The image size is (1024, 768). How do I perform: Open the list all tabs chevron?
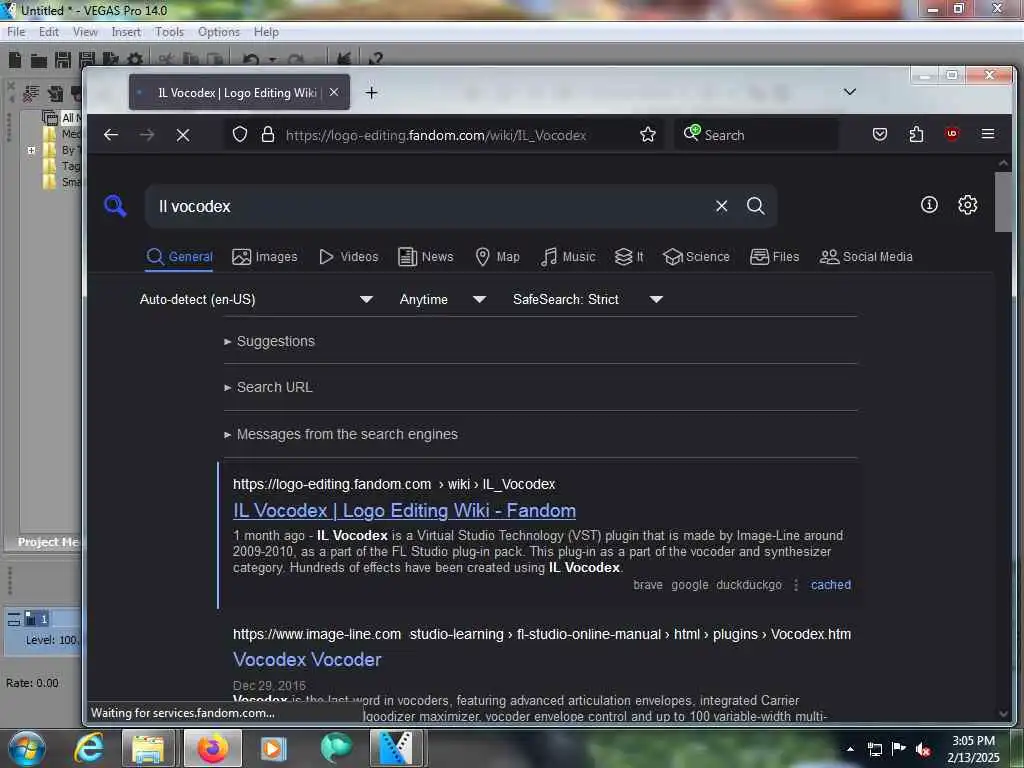[x=850, y=92]
